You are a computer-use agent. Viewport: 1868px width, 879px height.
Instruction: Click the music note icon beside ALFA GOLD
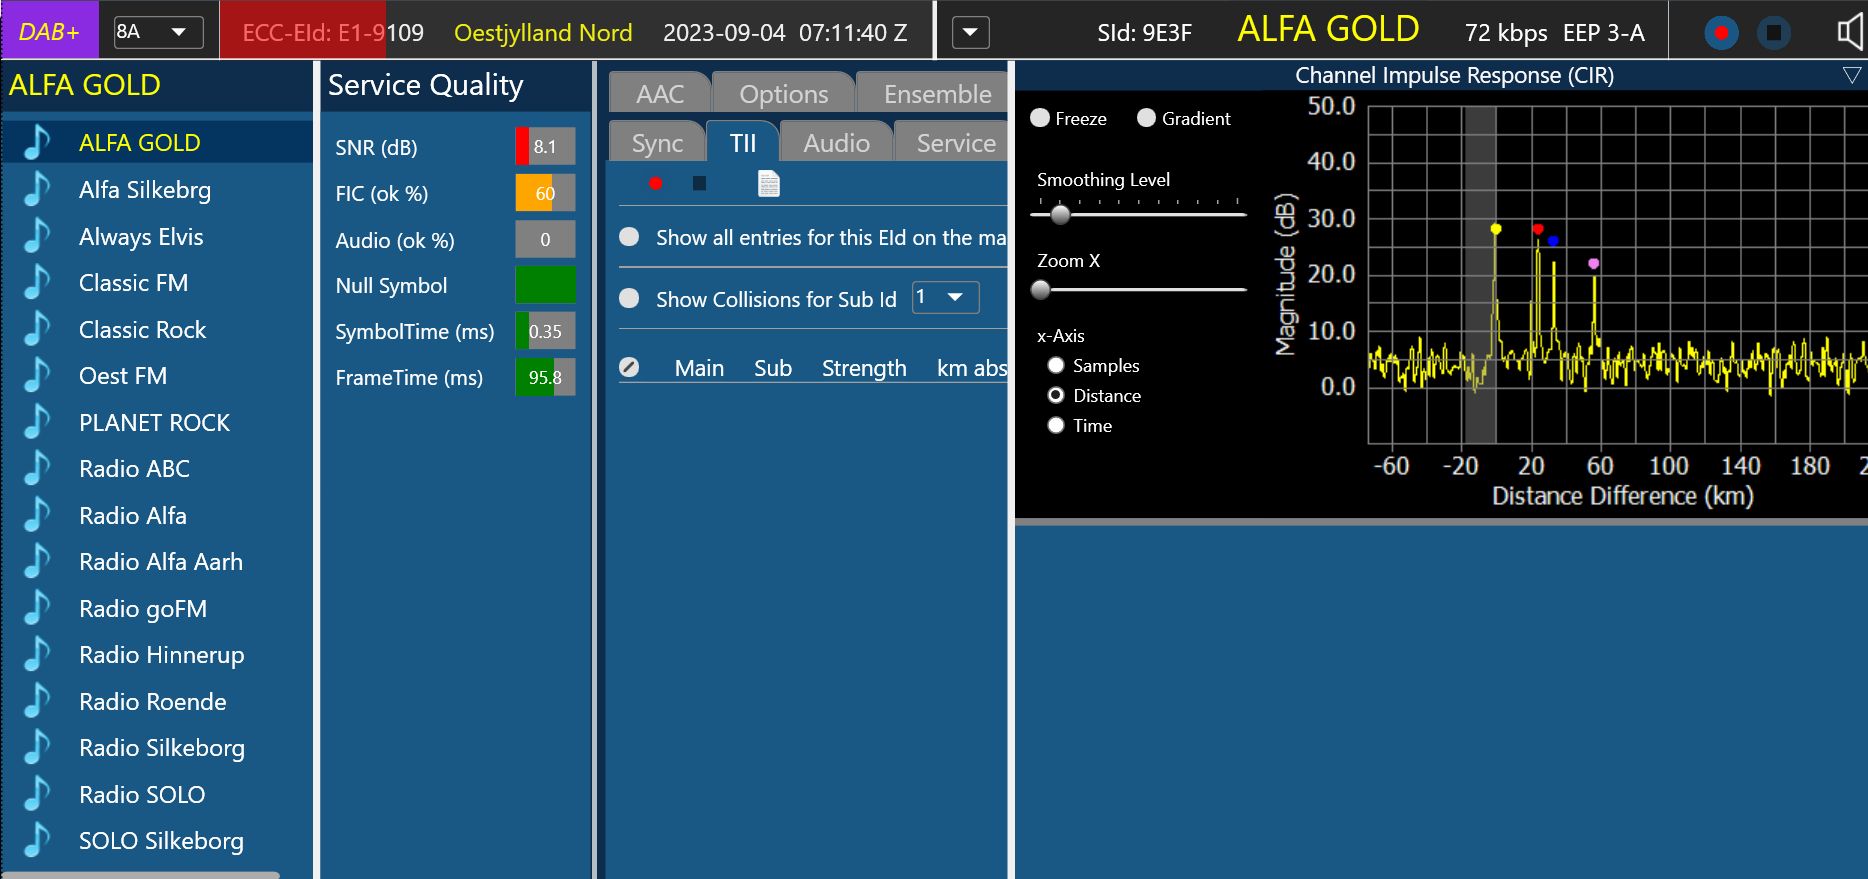click(37, 142)
